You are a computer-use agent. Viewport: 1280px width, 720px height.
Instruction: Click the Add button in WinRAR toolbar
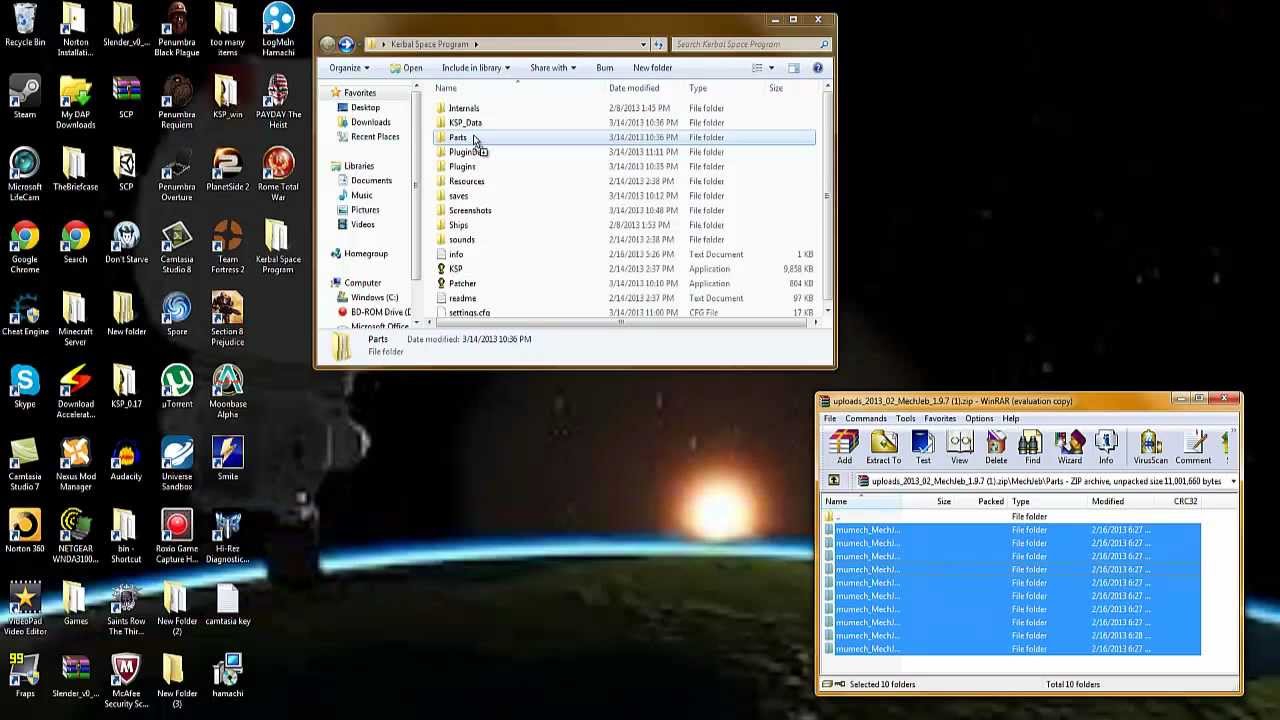coord(844,447)
